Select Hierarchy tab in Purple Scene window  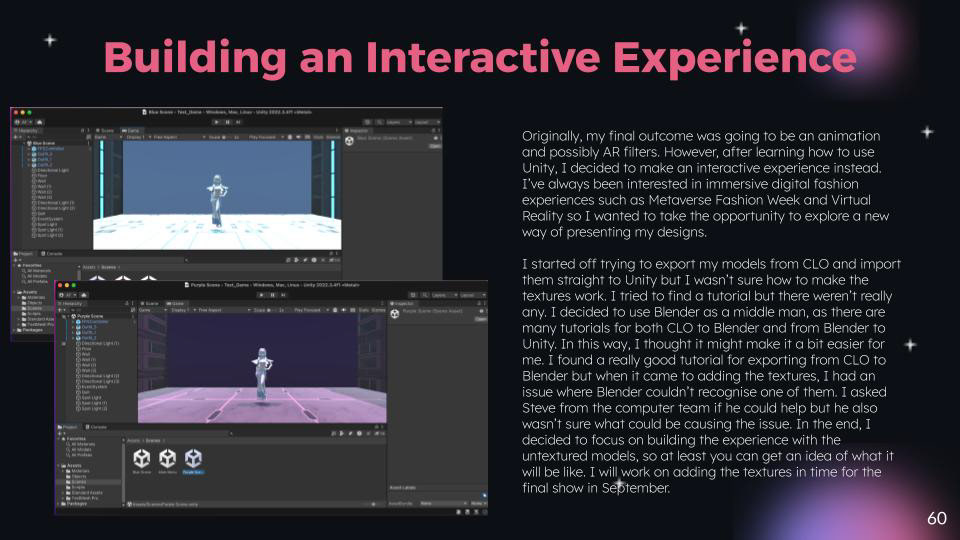[72, 304]
